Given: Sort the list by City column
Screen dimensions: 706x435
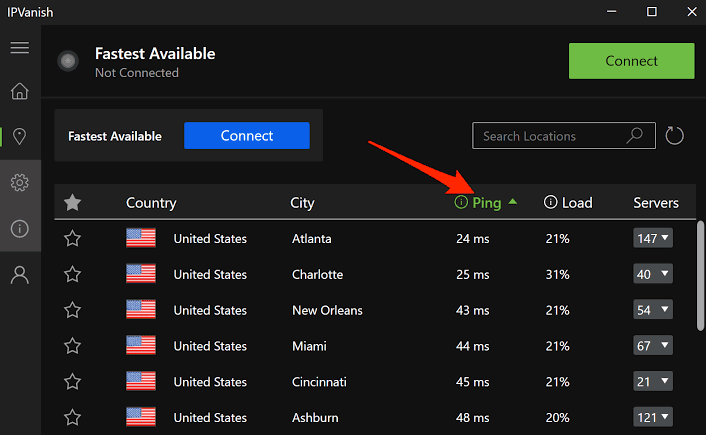Looking at the screenshot, I should [302, 203].
